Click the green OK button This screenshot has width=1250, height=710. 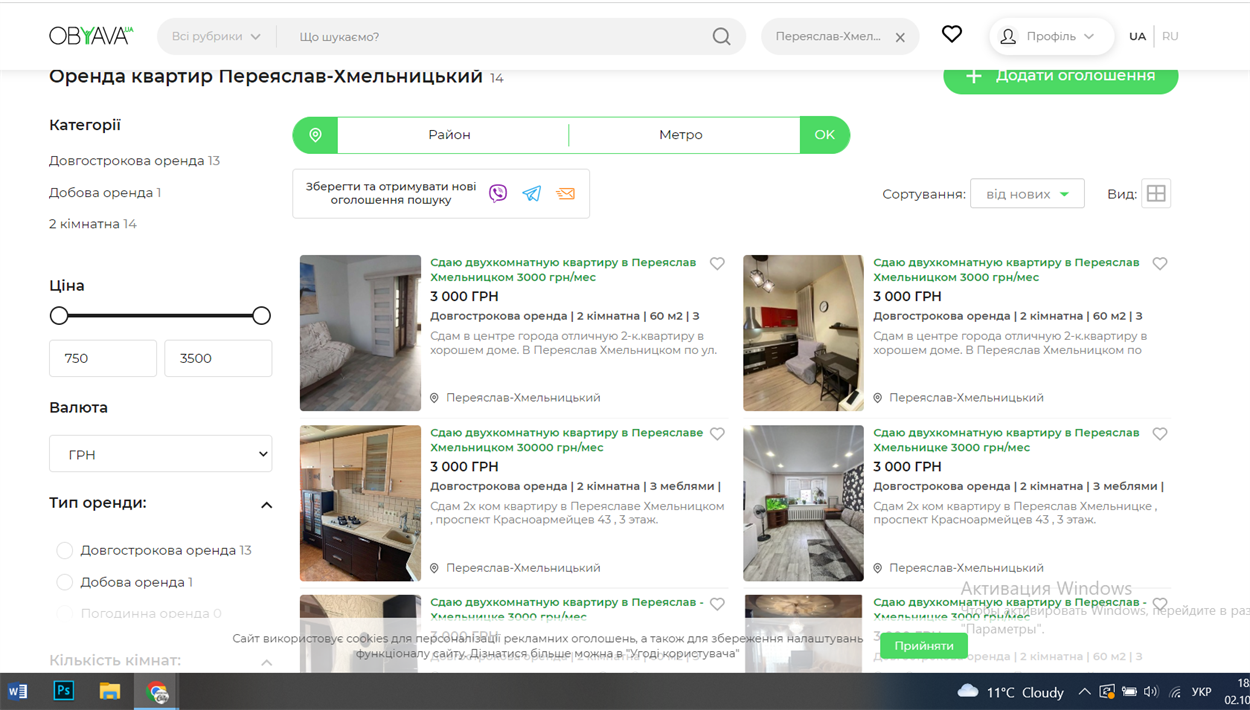(825, 135)
